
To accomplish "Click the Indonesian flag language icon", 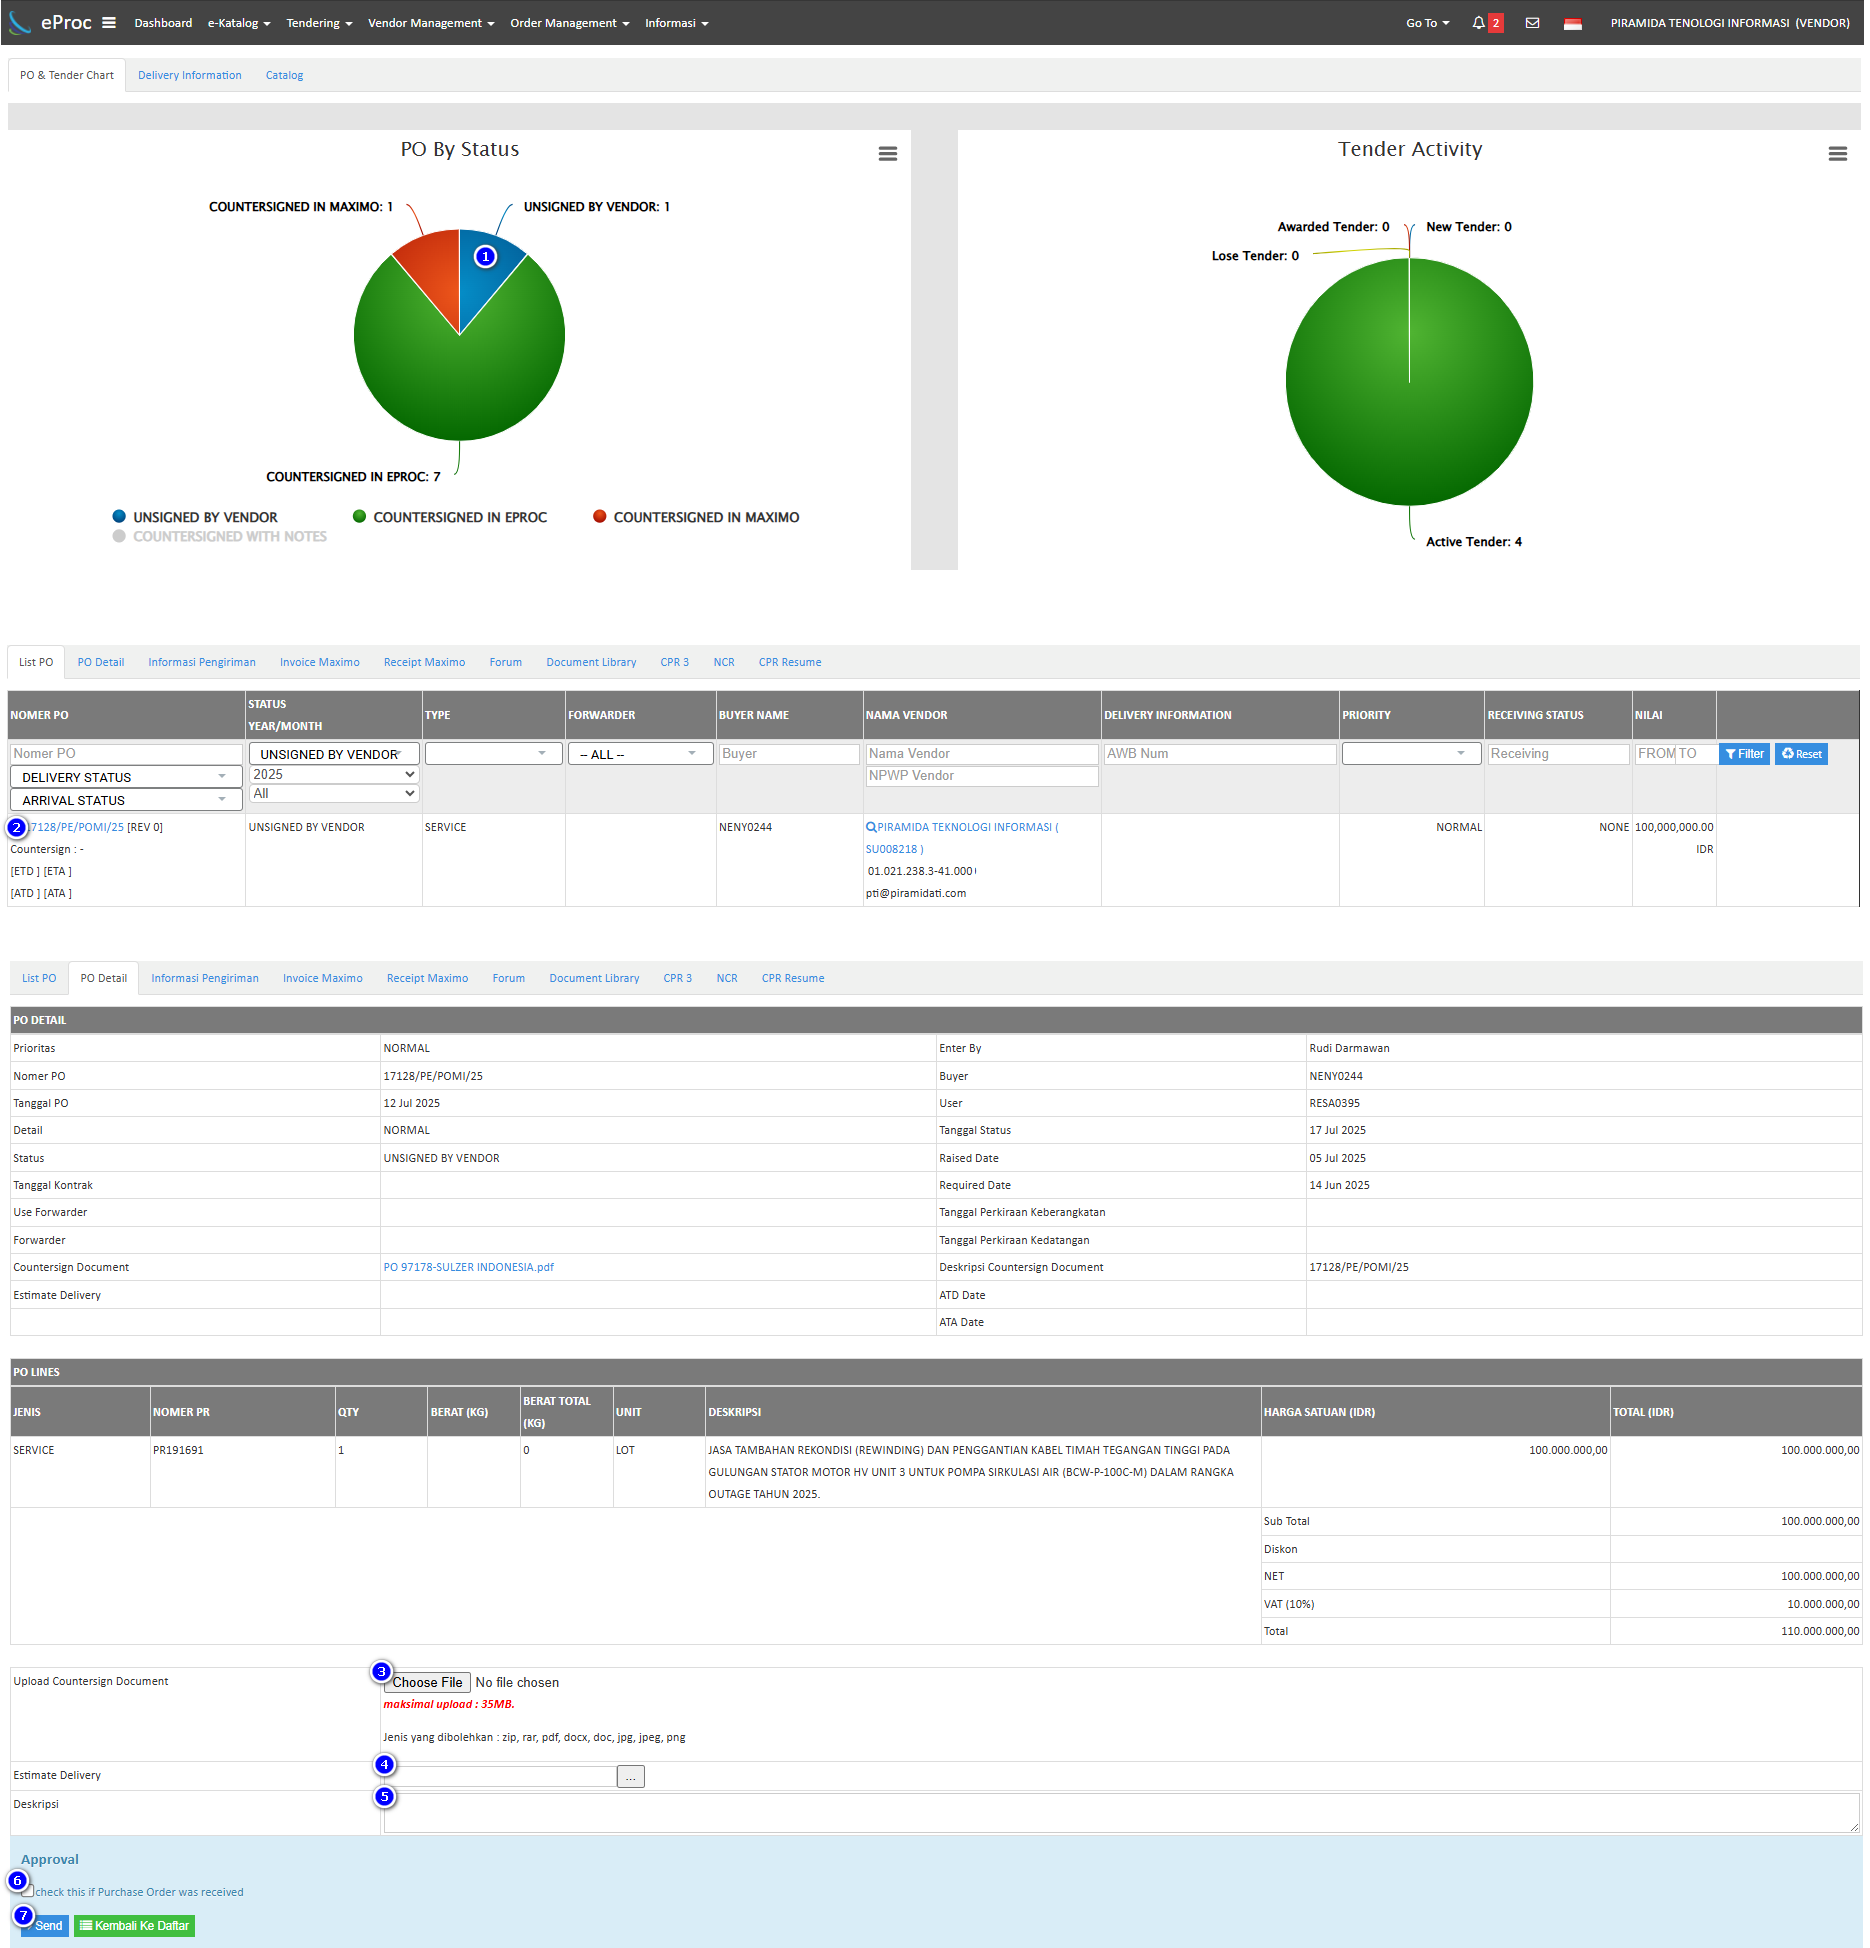I will 1572,24.
